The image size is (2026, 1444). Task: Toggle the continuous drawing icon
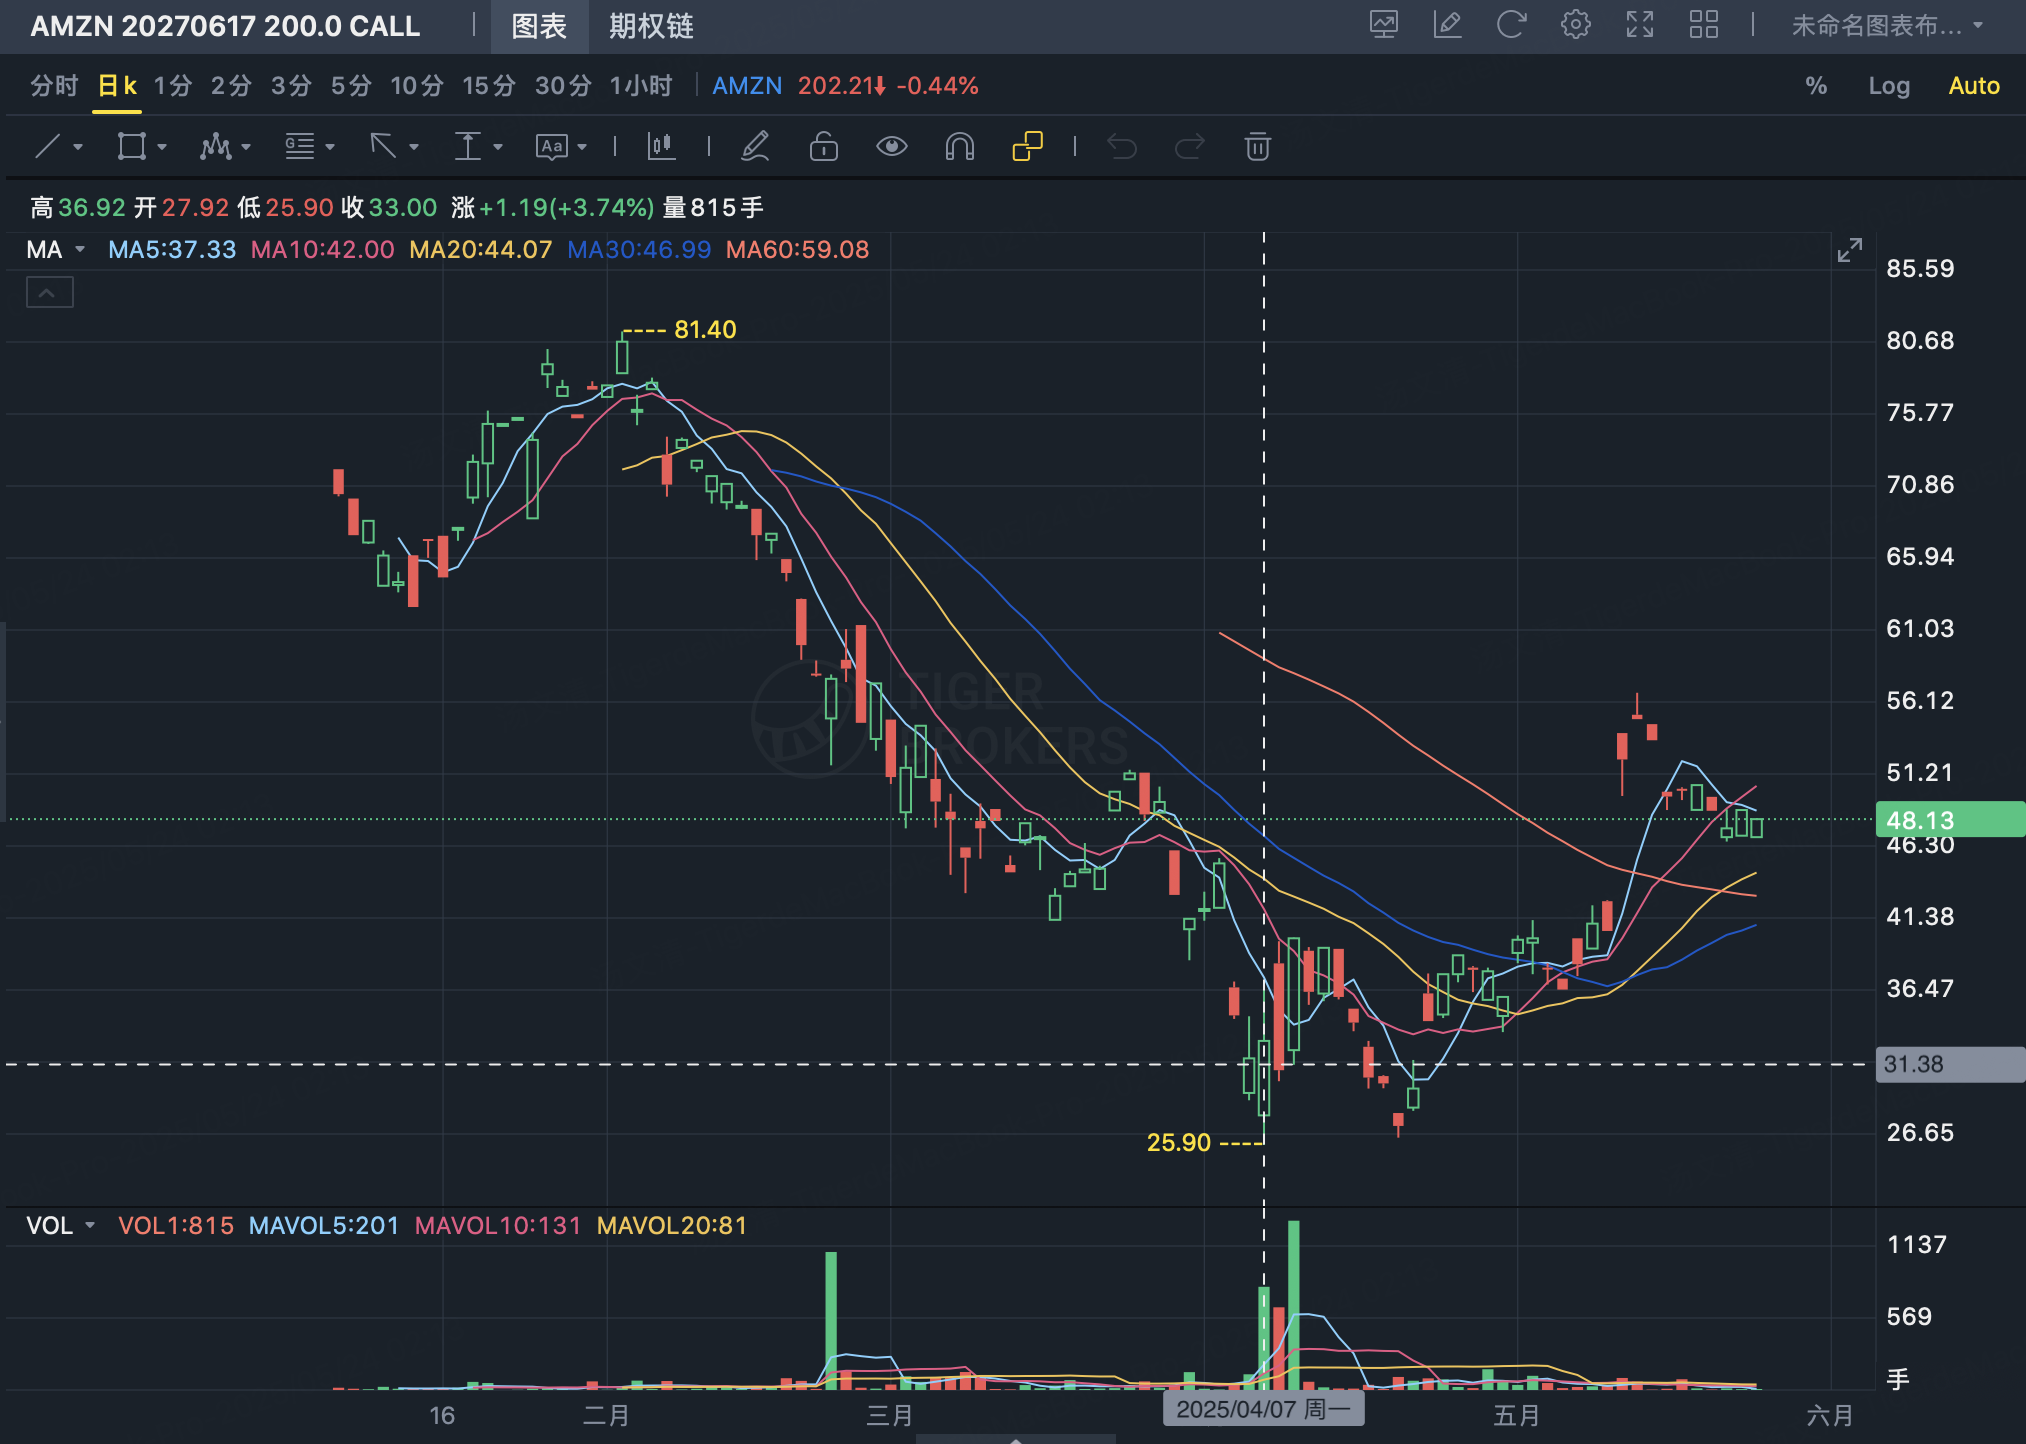(1027, 147)
